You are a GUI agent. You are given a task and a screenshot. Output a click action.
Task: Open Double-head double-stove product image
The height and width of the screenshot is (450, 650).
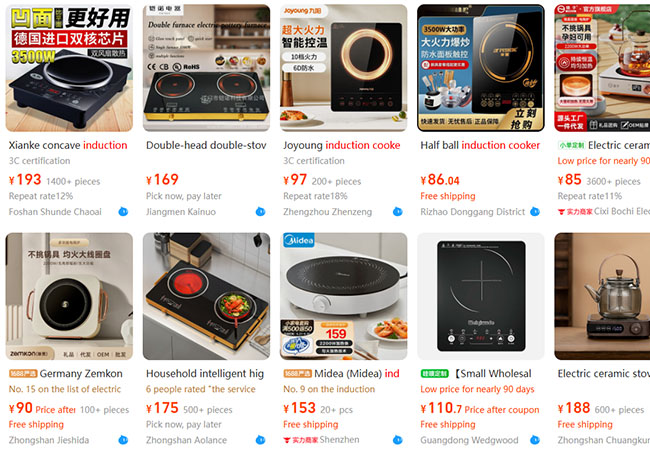[206, 68]
